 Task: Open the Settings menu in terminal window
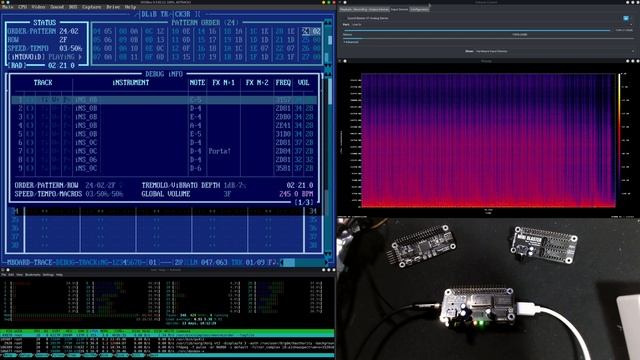tap(48, 275)
